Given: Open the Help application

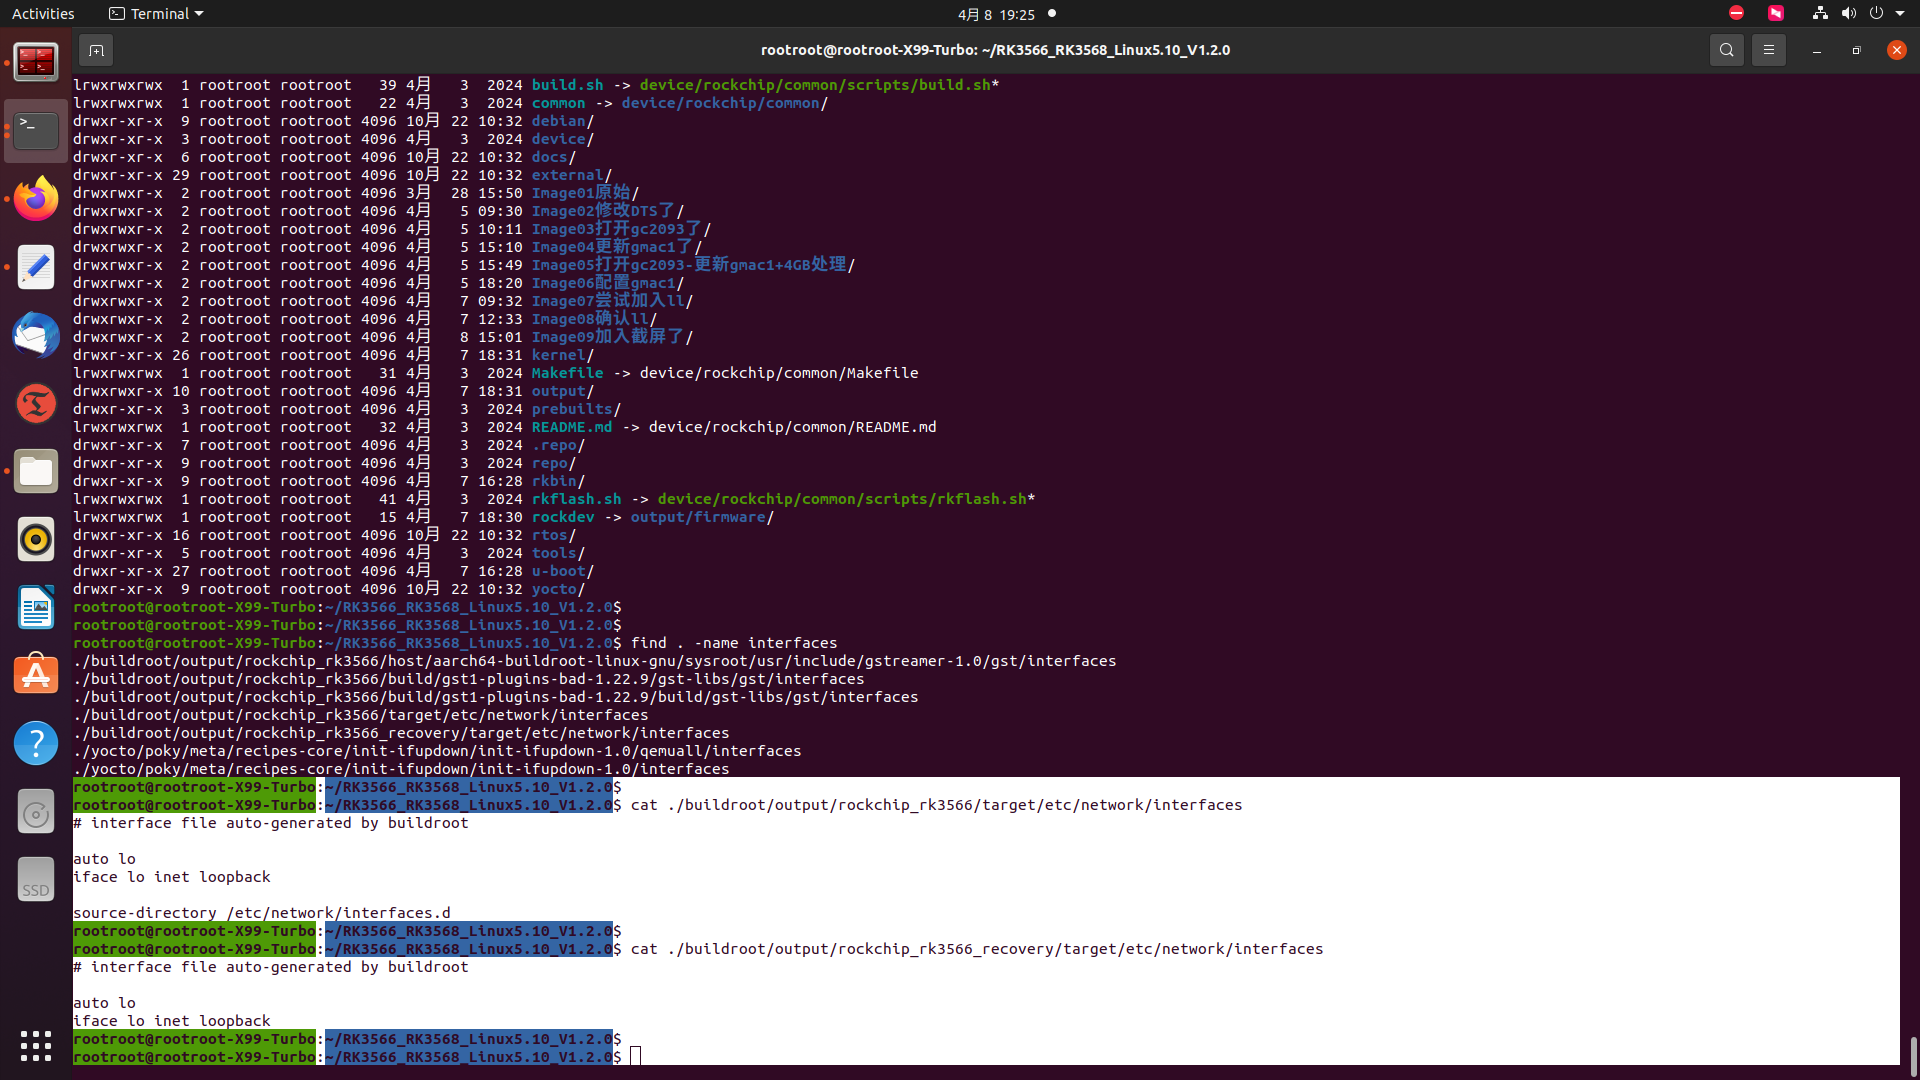Looking at the screenshot, I should 36,743.
